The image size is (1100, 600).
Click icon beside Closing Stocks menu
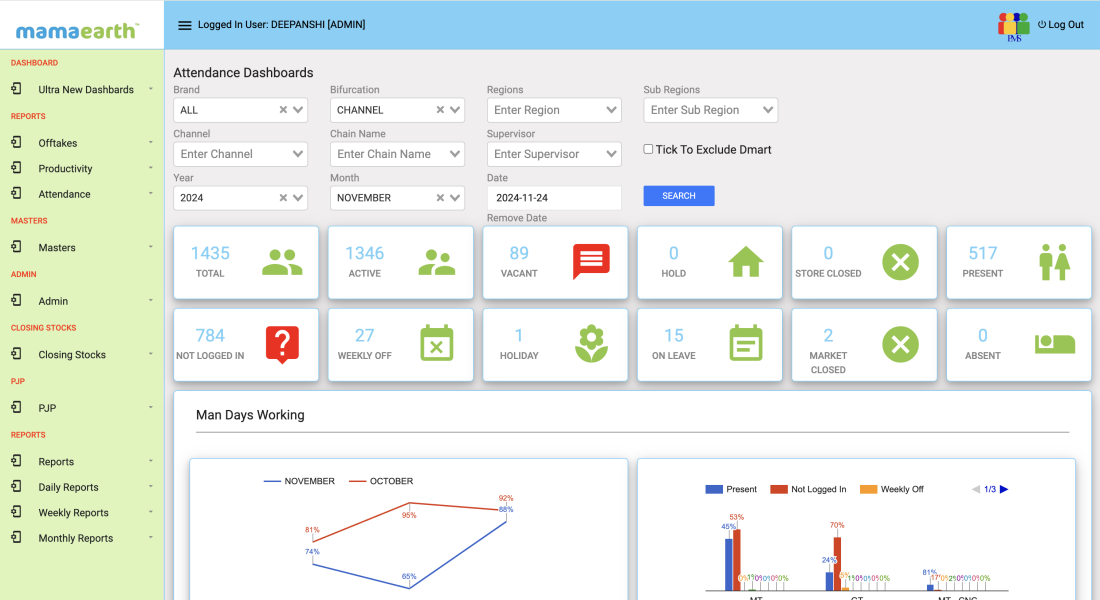(x=16, y=354)
